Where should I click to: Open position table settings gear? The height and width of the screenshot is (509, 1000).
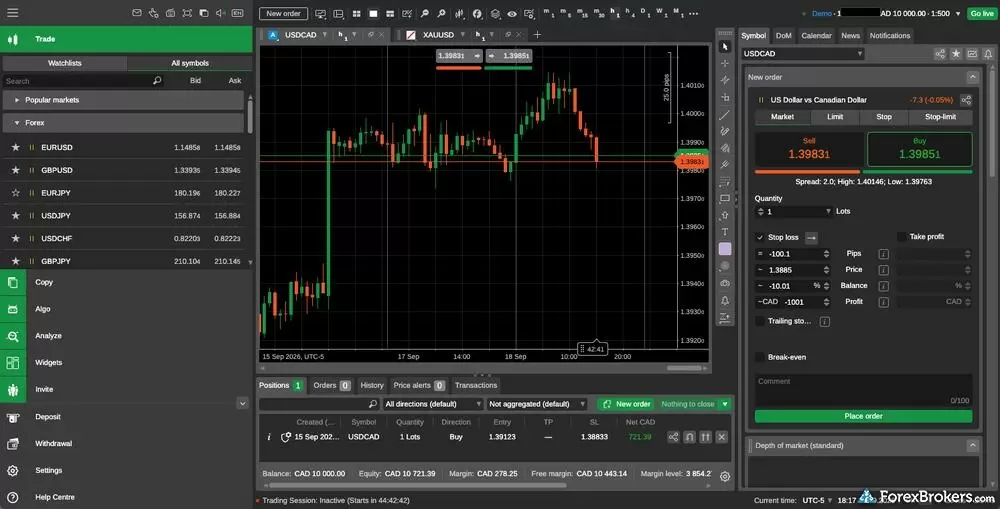pos(724,476)
